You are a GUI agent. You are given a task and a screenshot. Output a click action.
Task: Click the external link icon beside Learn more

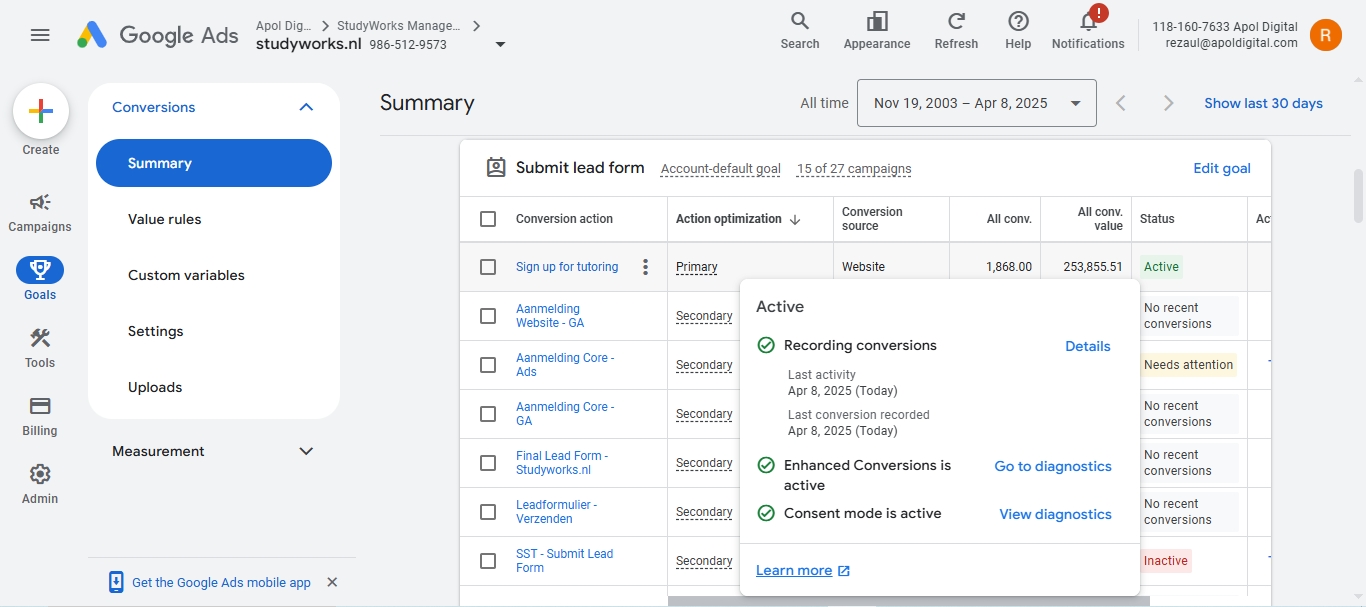pyautogui.click(x=844, y=571)
